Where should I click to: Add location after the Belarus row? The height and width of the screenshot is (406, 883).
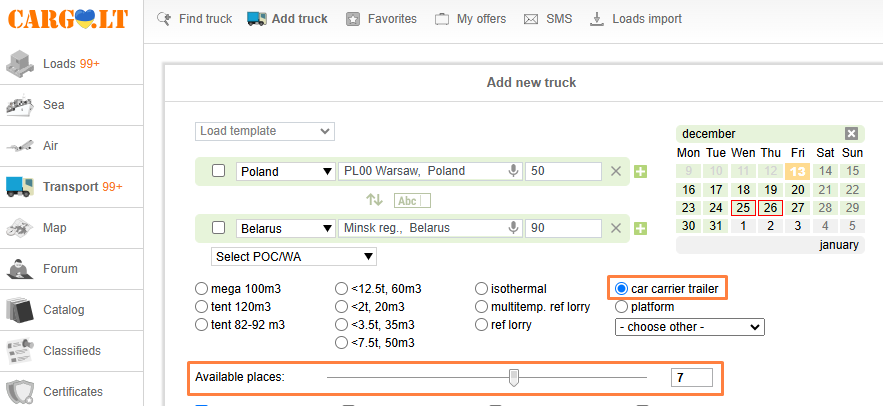pos(640,228)
